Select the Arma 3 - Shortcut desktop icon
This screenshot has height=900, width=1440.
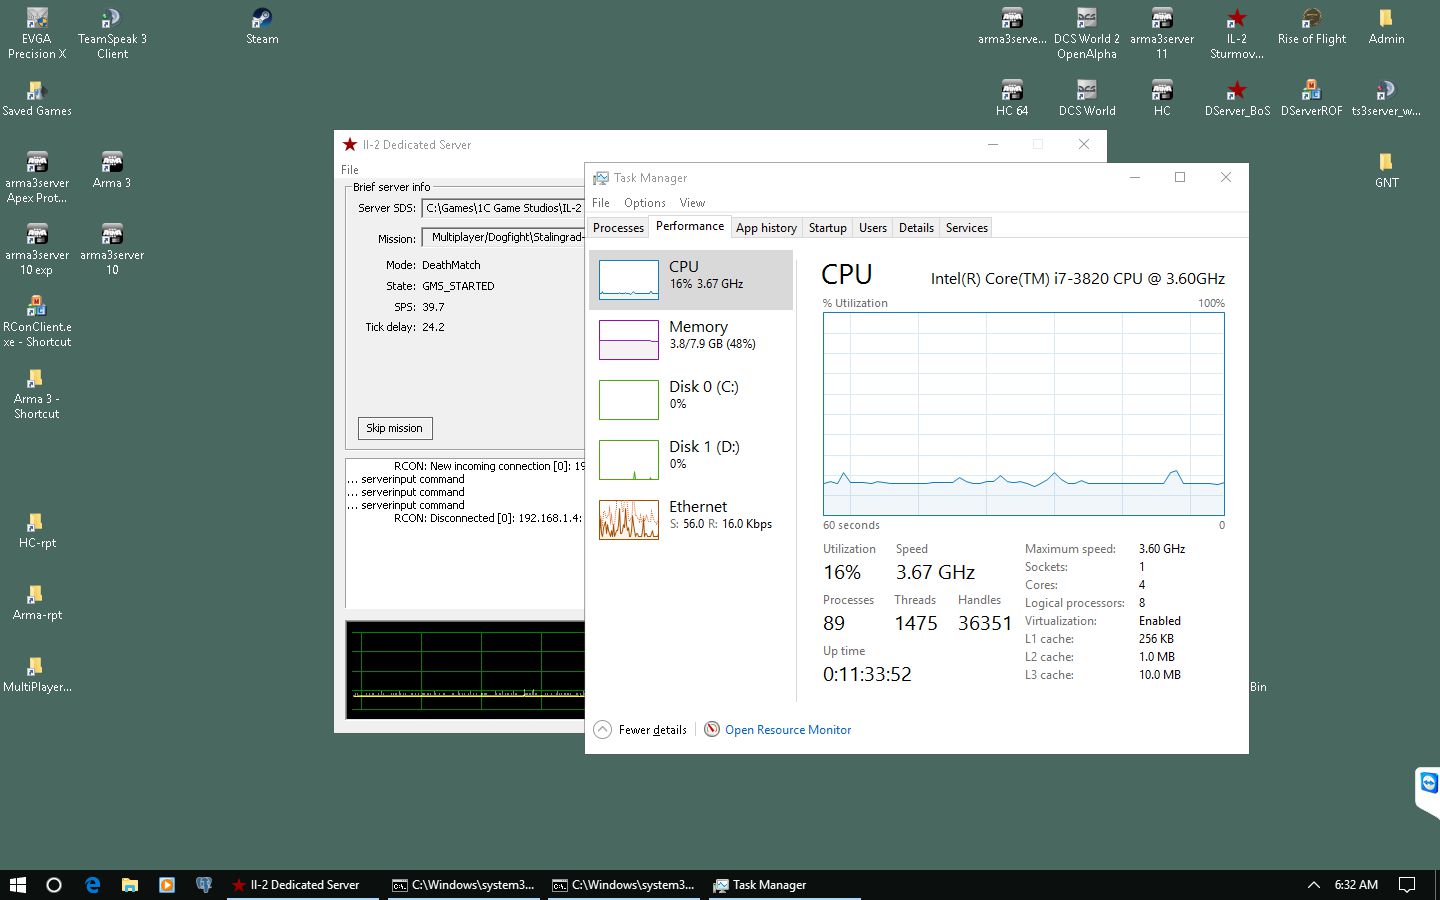pos(37,393)
